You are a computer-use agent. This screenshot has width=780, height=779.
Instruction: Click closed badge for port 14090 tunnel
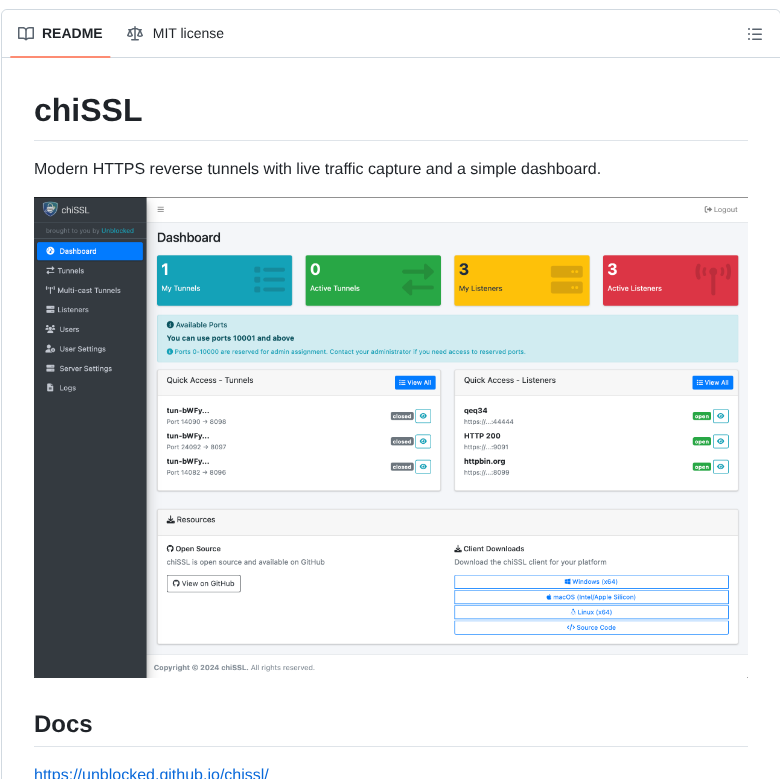(x=402, y=416)
